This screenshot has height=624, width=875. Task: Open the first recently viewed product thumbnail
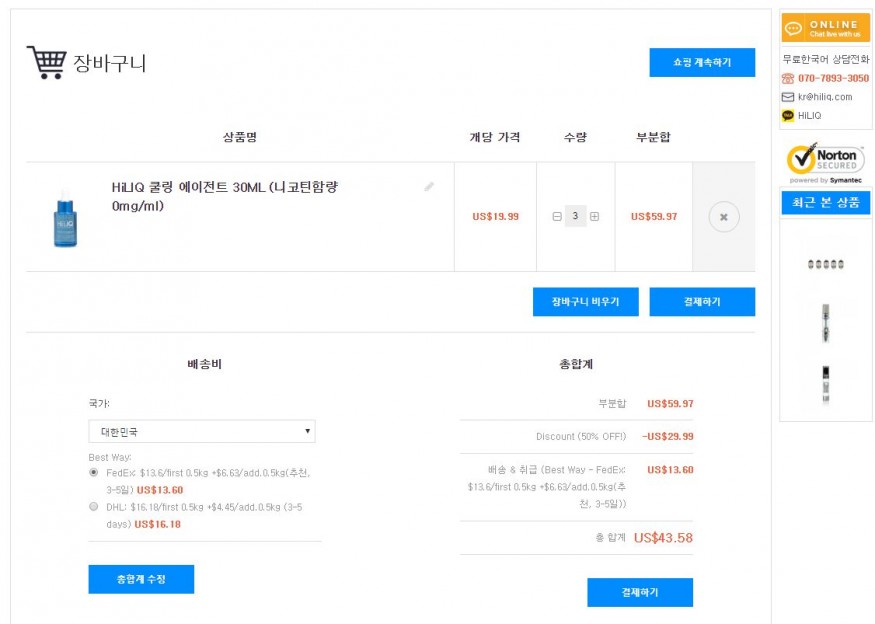[825, 264]
